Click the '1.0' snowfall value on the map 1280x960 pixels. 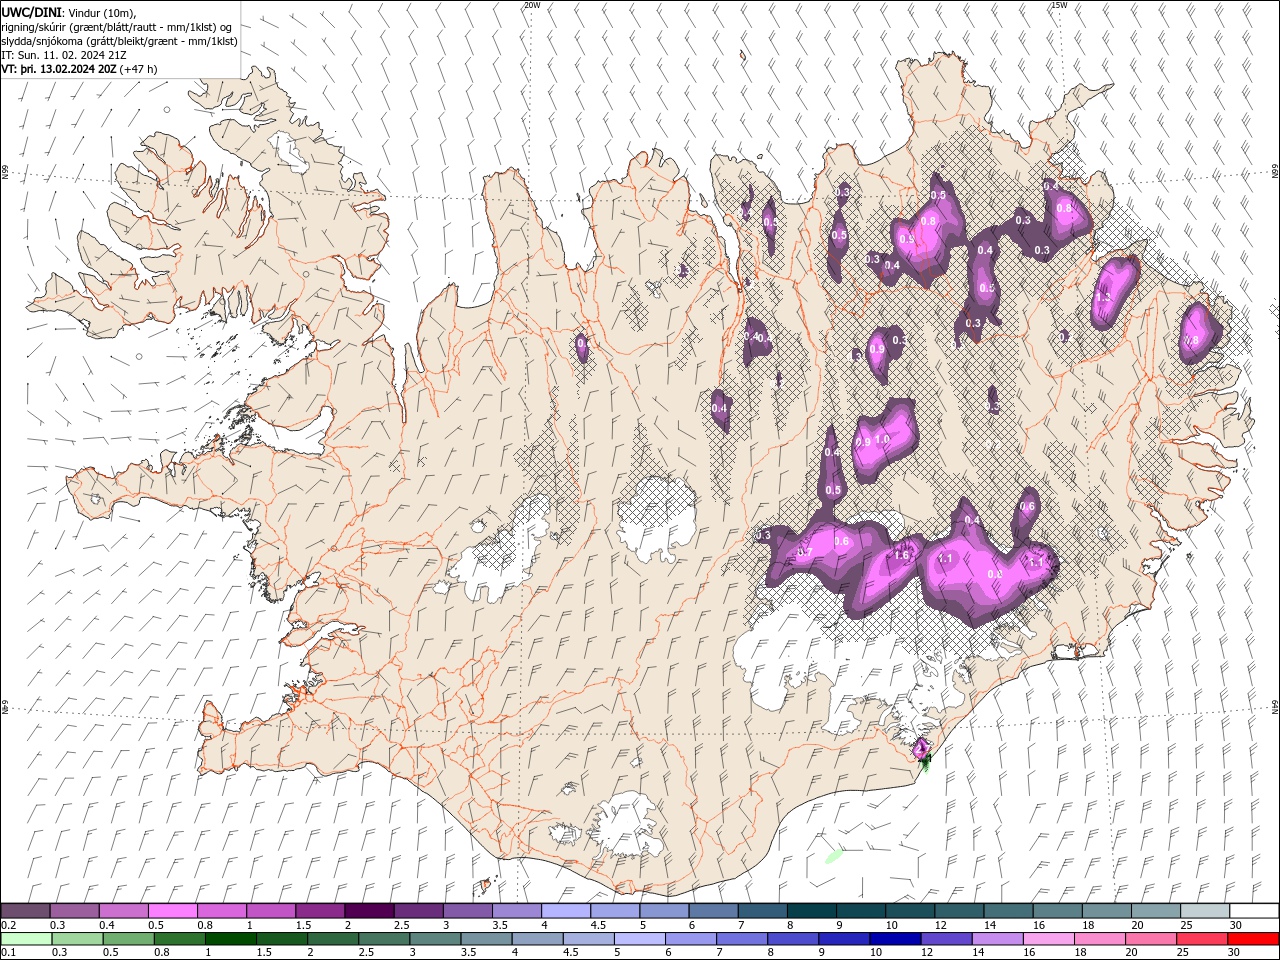coord(882,439)
